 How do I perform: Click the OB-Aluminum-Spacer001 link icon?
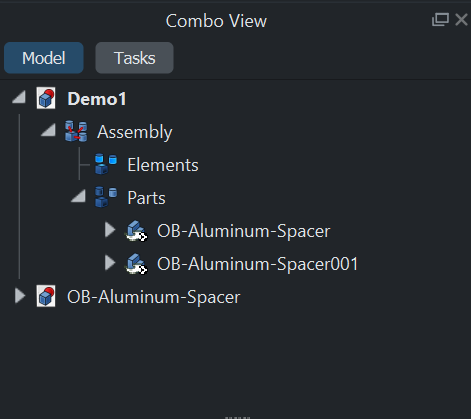pos(136,264)
